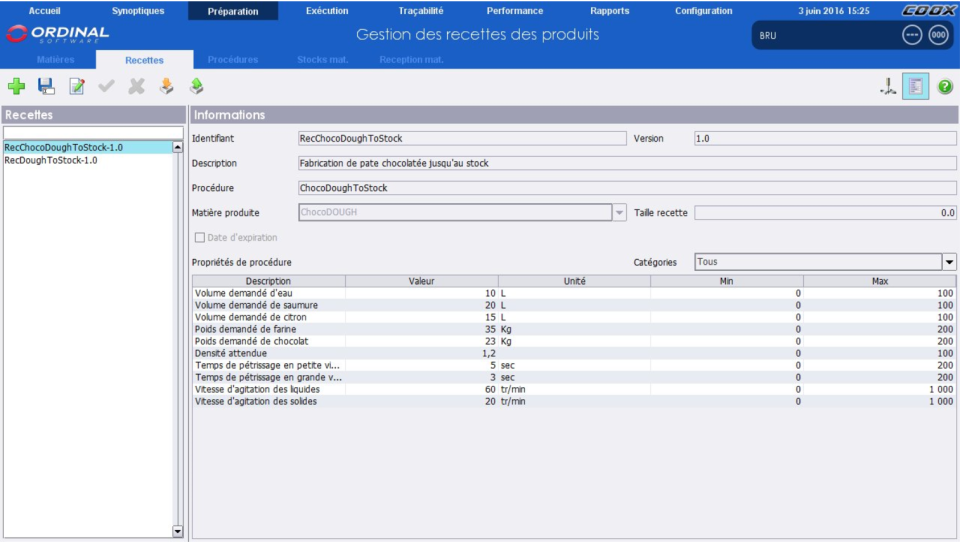Image resolution: width=960 pixels, height=542 pixels.
Task: Expand the Matière produite combo box
Action: tap(619, 213)
